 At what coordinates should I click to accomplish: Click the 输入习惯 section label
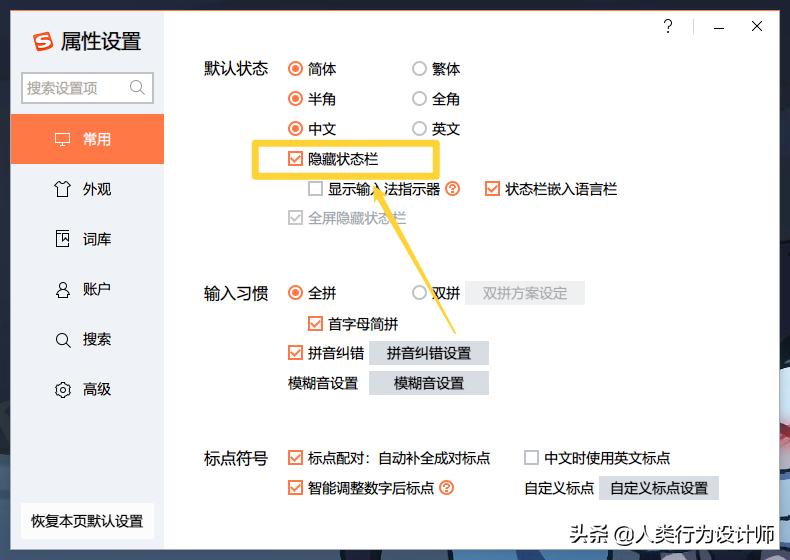(236, 293)
